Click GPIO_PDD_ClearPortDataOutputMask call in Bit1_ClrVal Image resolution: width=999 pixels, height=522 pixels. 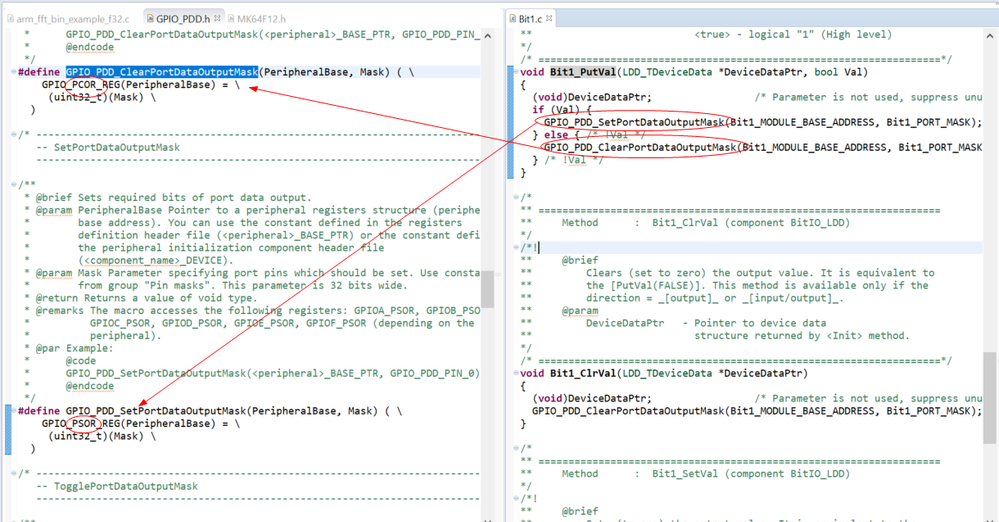click(628, 411)
